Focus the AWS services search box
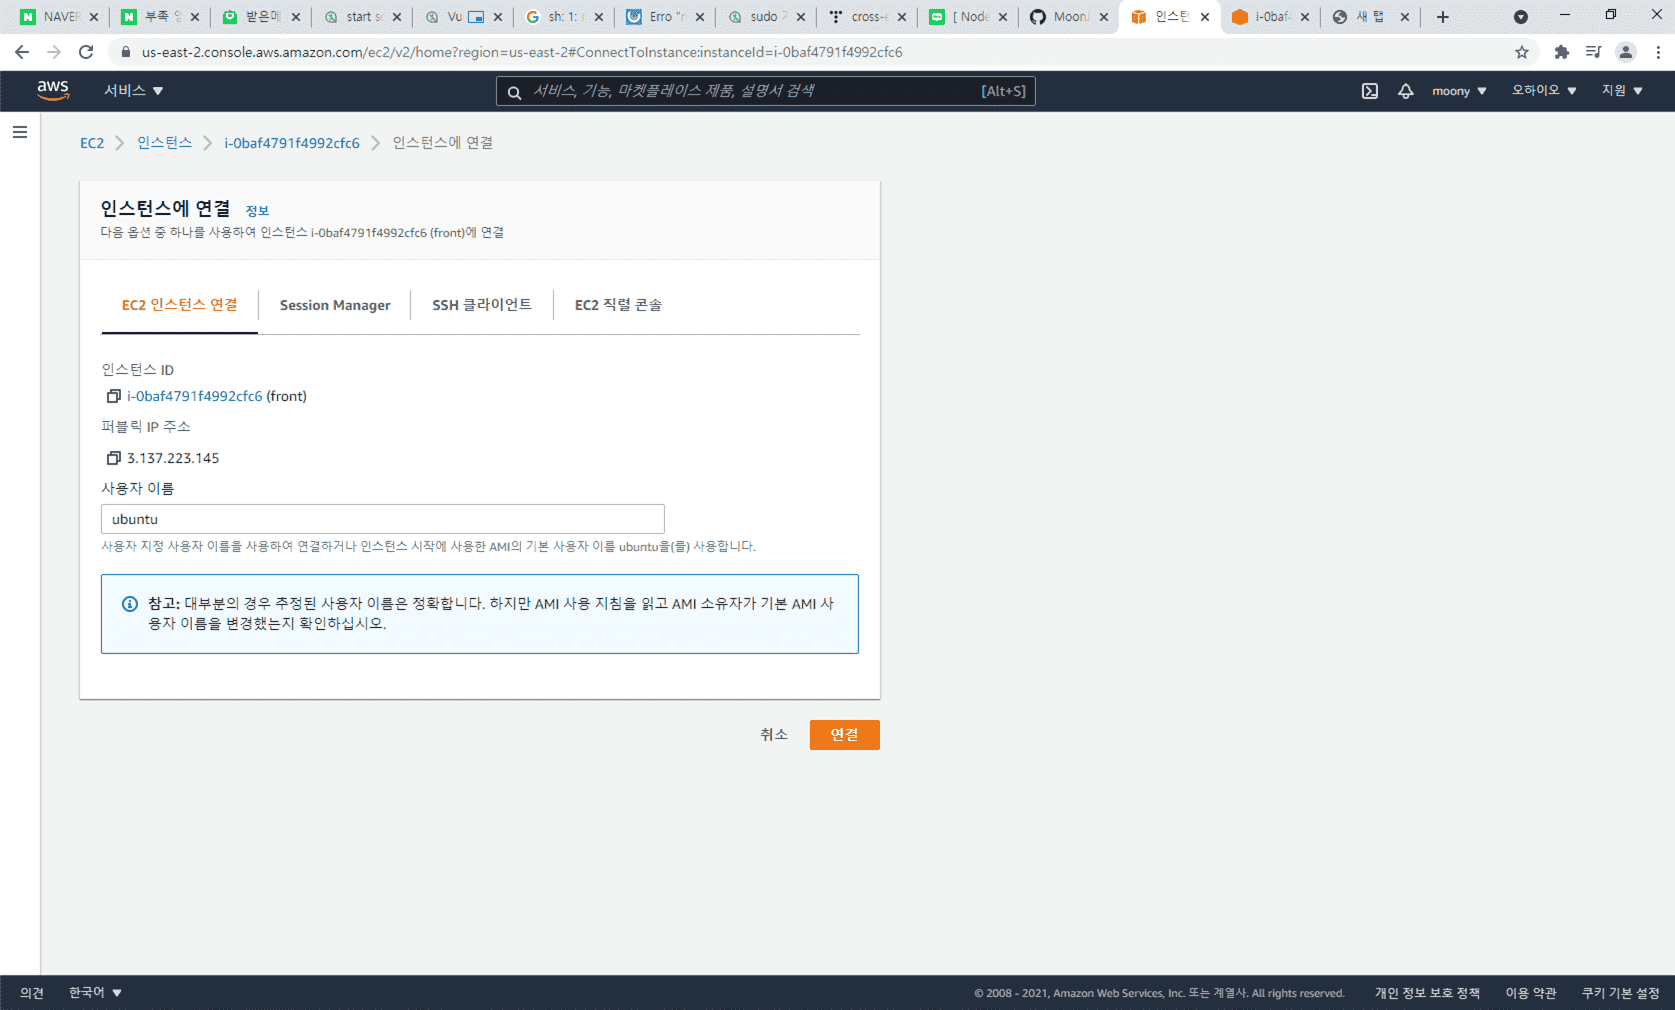 point(766,91)
